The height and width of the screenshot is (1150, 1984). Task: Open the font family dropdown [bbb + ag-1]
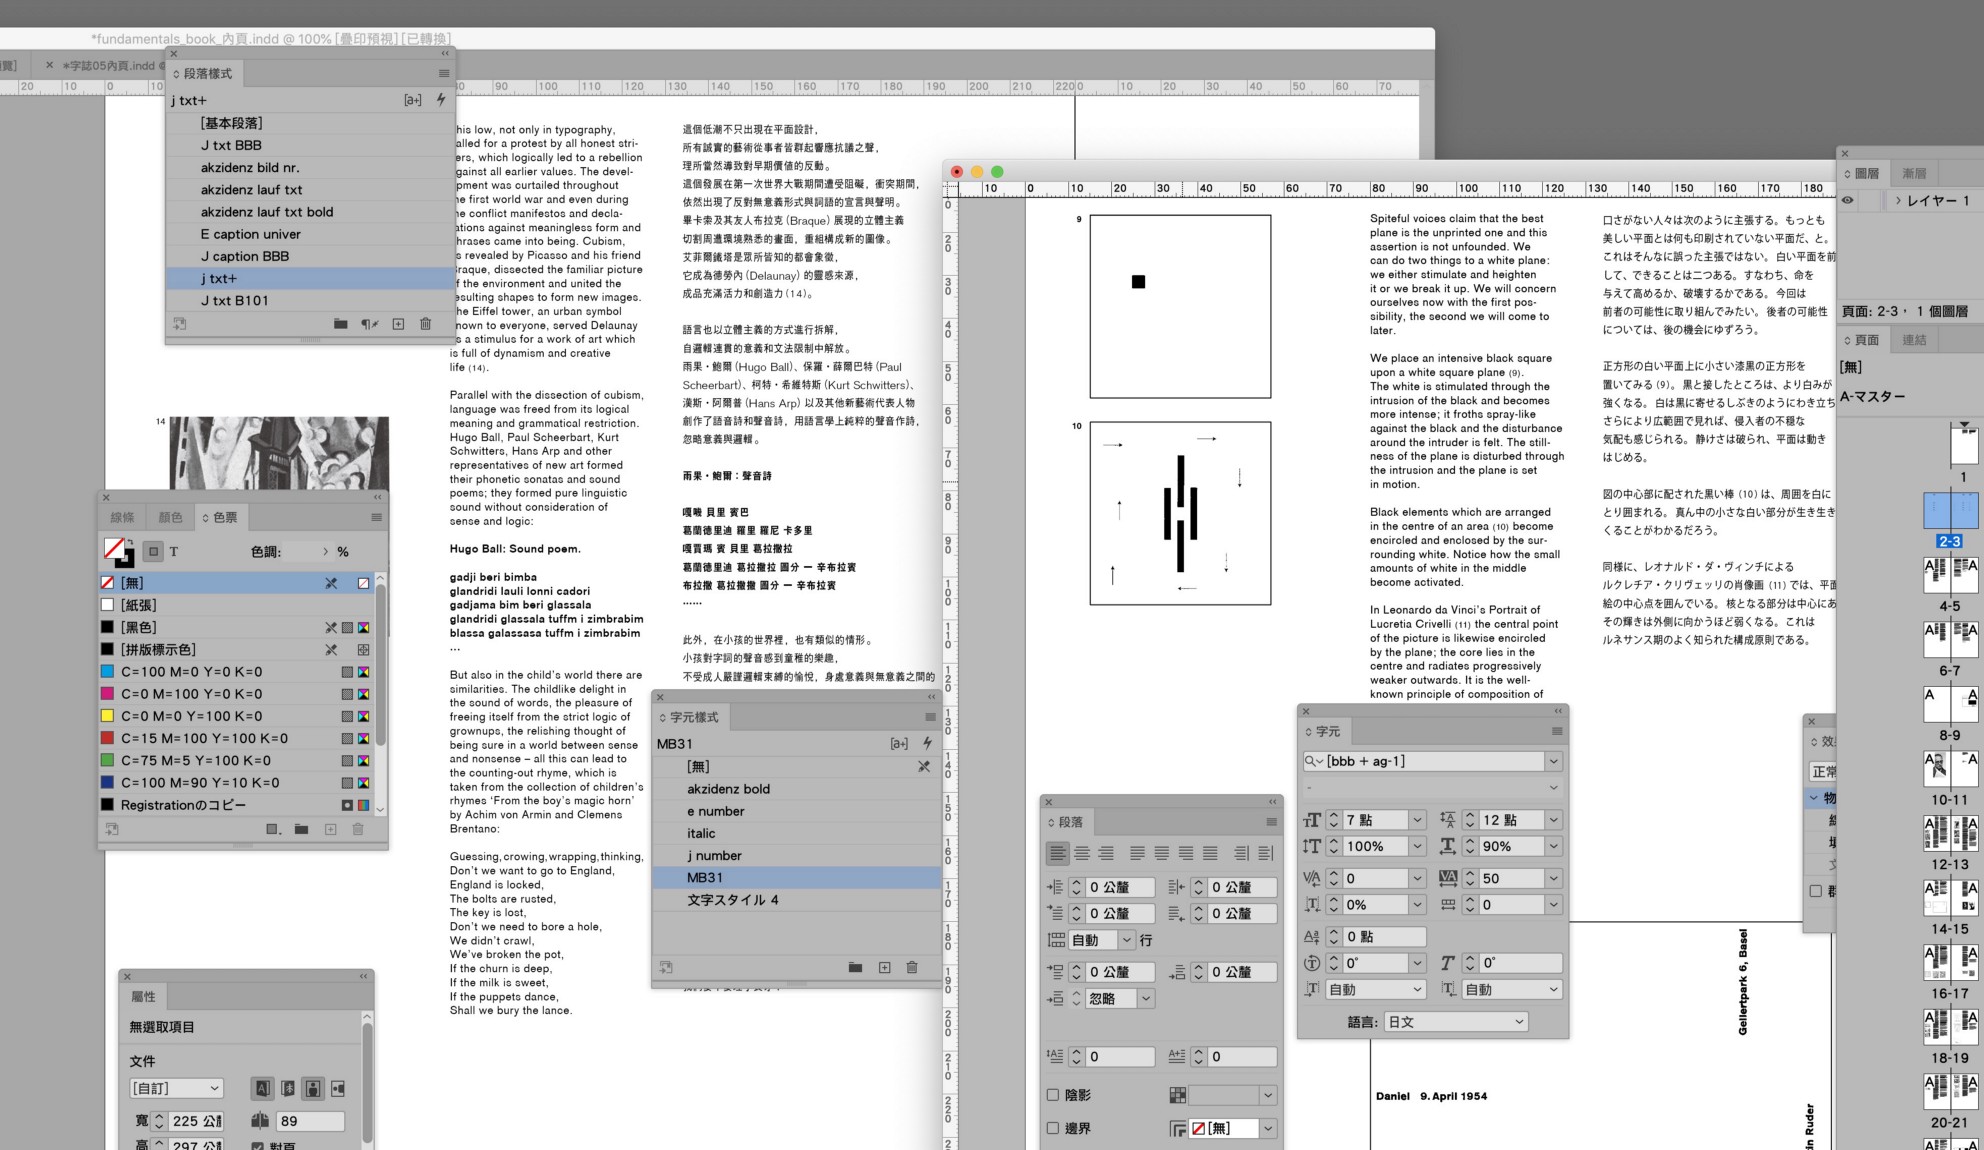click(x=1553, y=761)
